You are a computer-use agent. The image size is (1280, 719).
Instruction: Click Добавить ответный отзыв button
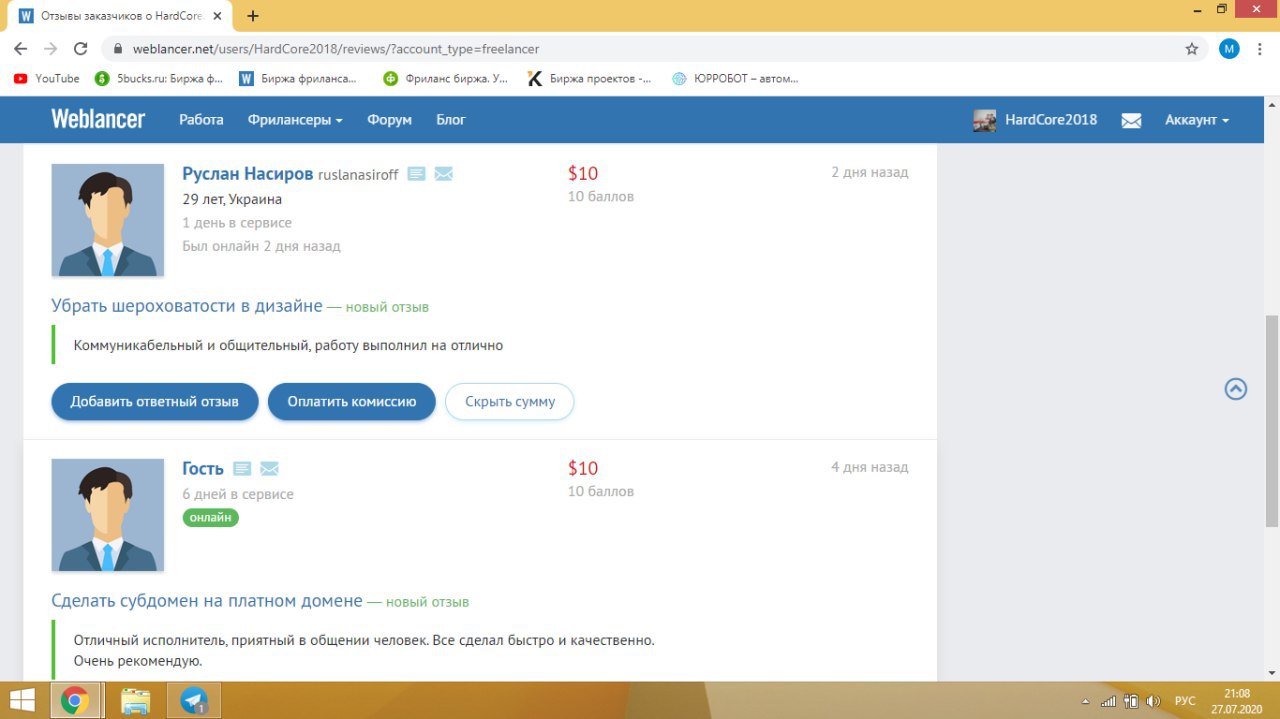(x=155, y=401)
